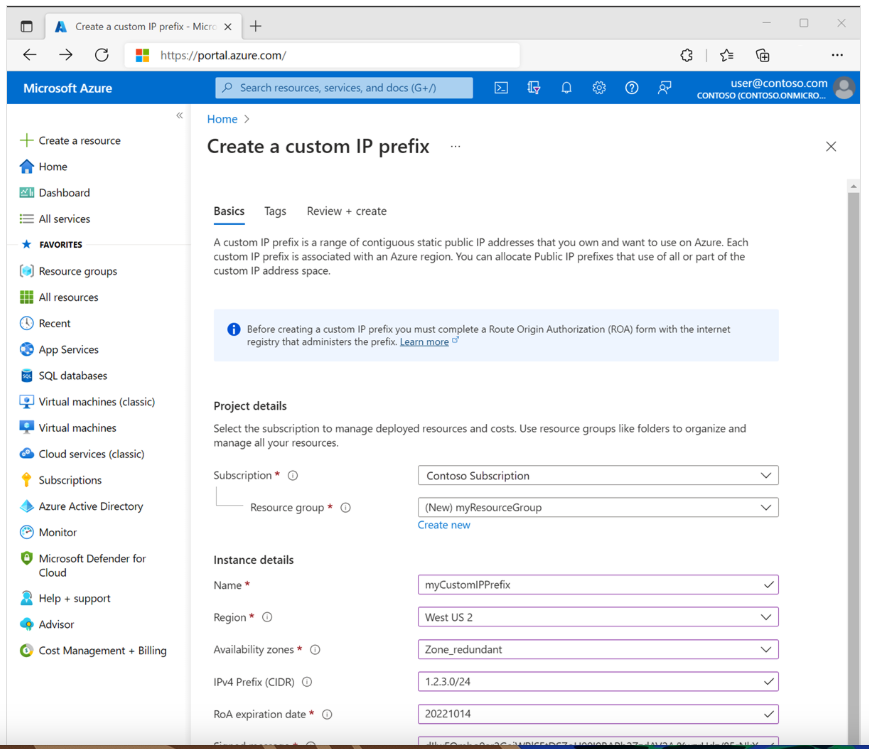Click the Learn more link about ROA
869x749 pixels.
pos(424,342)
